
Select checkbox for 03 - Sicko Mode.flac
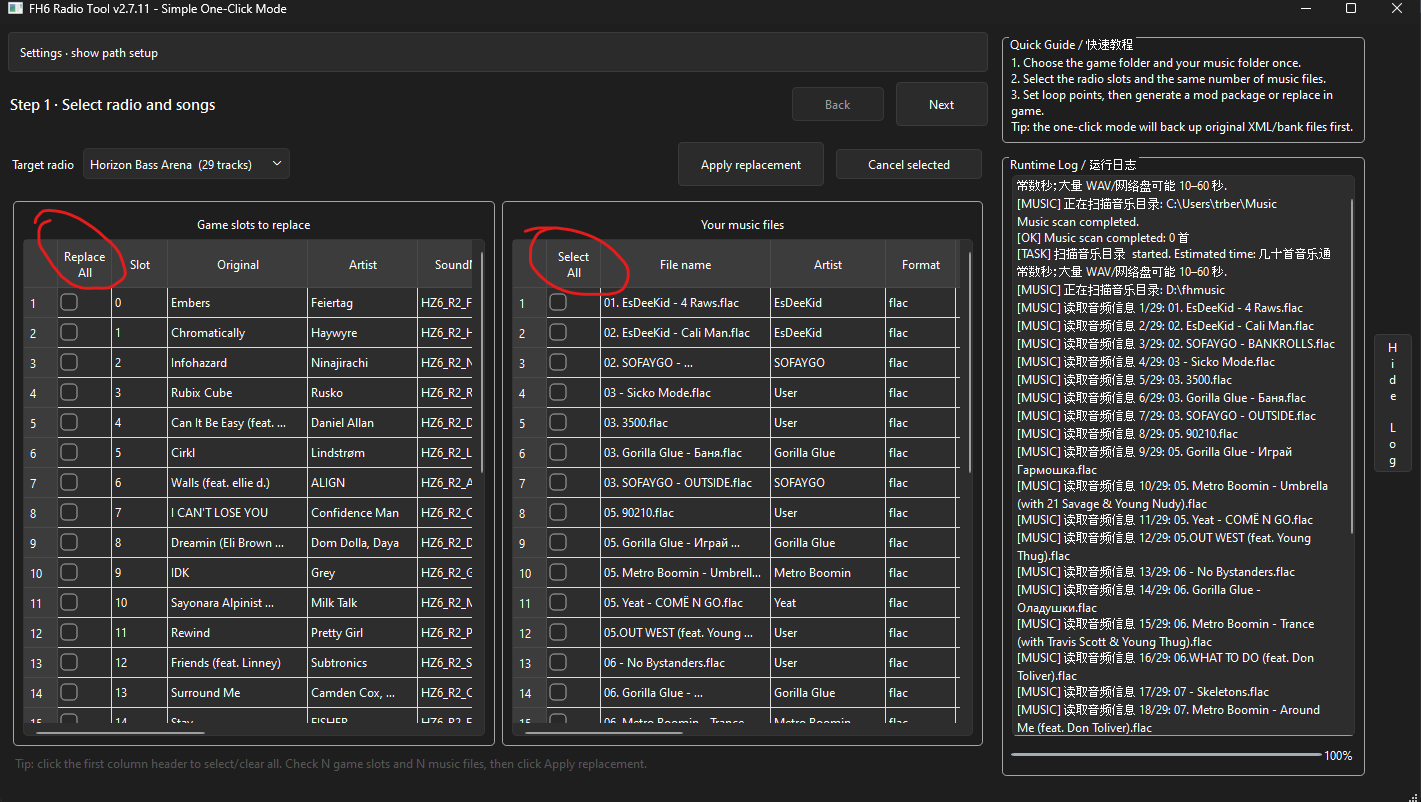[558, 392]
